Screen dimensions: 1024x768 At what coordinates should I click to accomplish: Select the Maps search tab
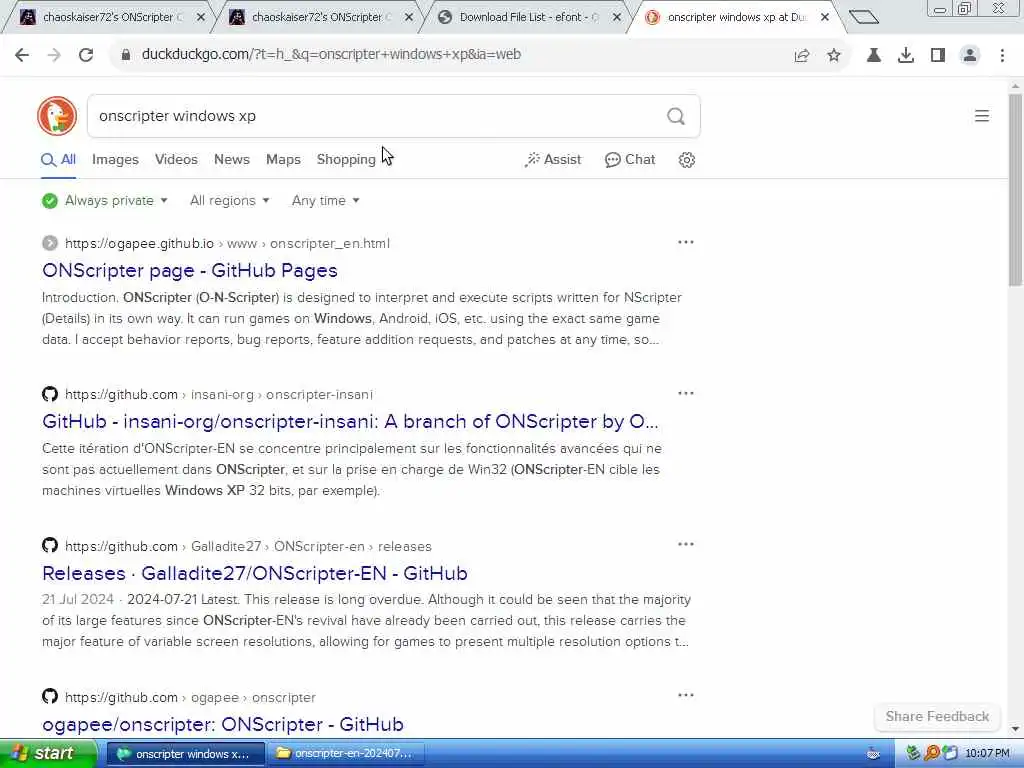click(x=283, y=159)
